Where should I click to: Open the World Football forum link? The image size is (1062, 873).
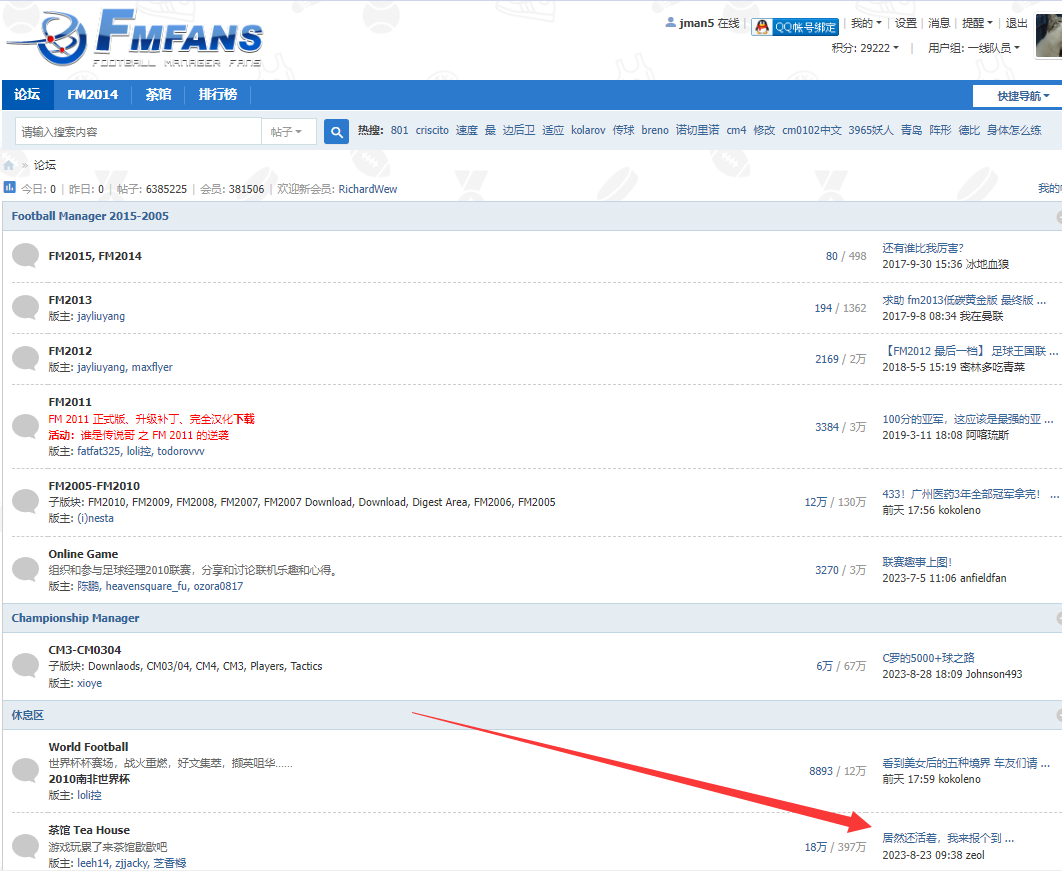click(x=88, y=746)
